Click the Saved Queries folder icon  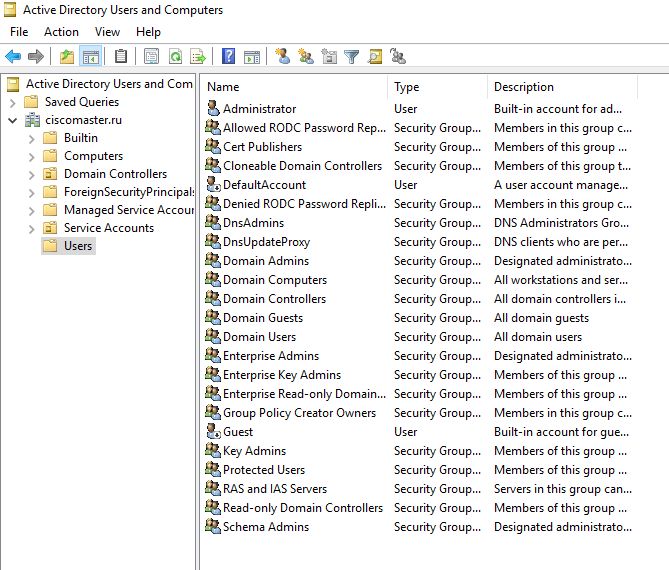coord(31,102)
